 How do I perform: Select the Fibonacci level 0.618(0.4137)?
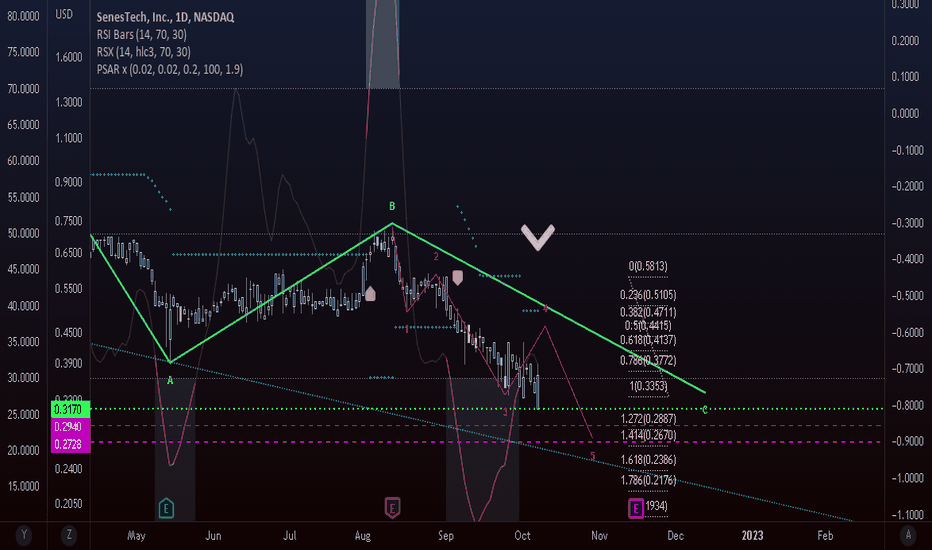click(x=648, y=340)
